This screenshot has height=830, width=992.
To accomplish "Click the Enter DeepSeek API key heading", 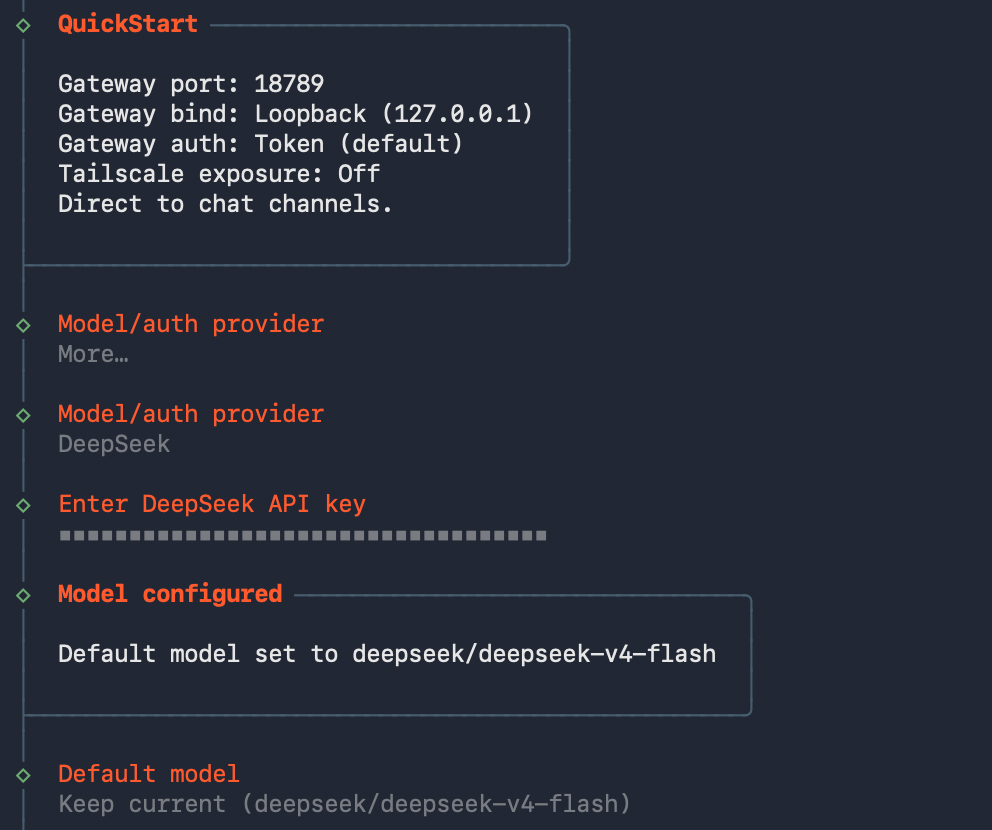I will coord(212,504).
